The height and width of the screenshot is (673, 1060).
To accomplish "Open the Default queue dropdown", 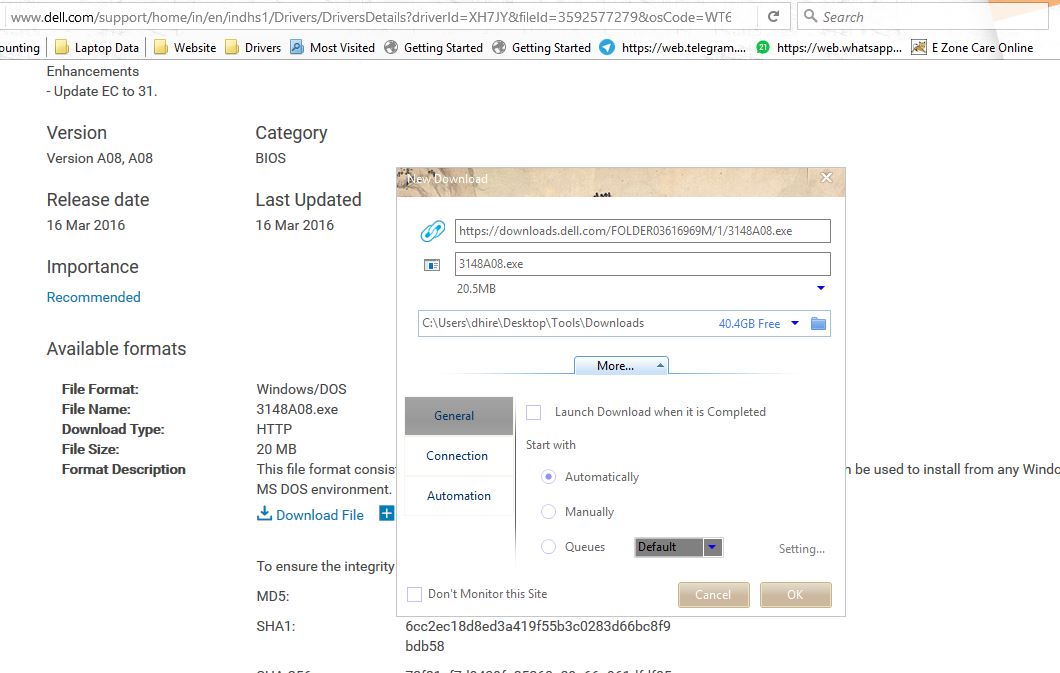I will [713, 547].
